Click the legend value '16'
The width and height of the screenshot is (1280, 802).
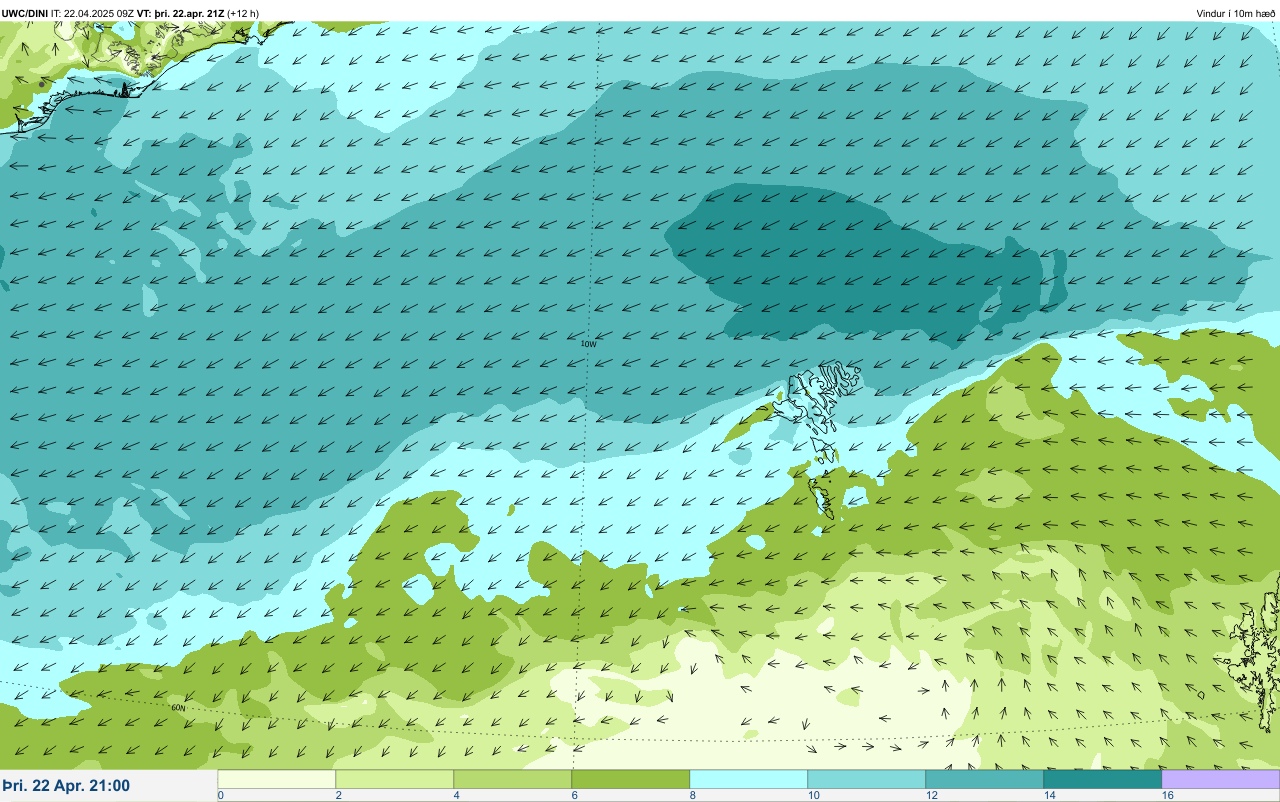point(1168,795)
